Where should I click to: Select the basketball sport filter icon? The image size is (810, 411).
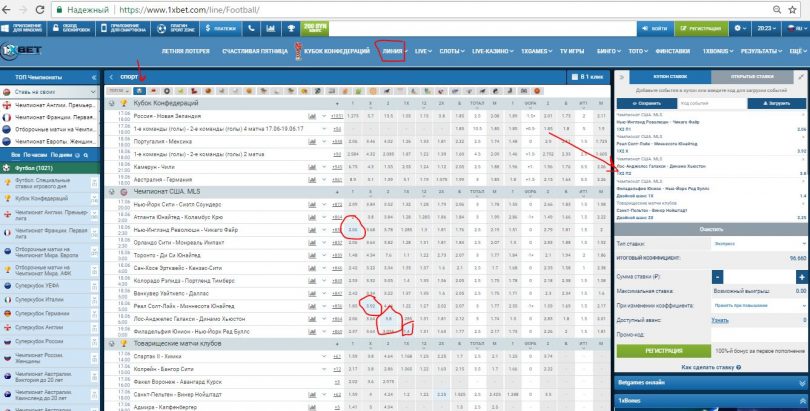click(x=208, y=91)
